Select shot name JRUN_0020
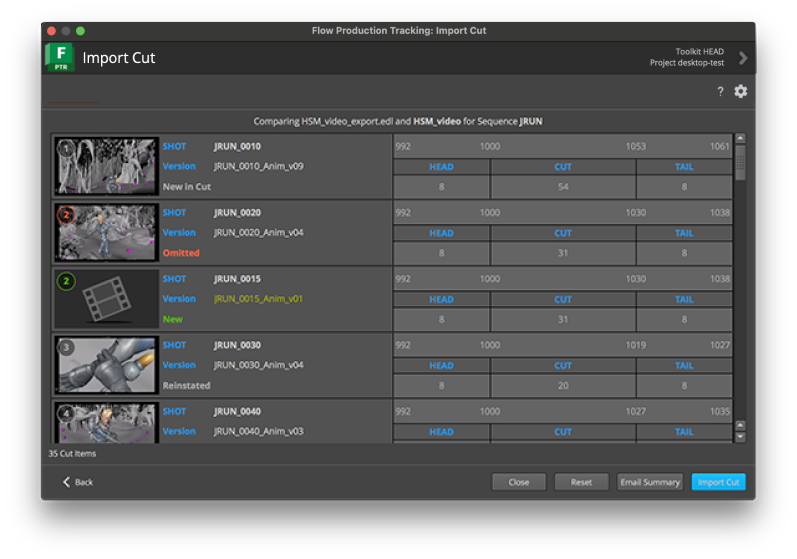 coord(237,212)
